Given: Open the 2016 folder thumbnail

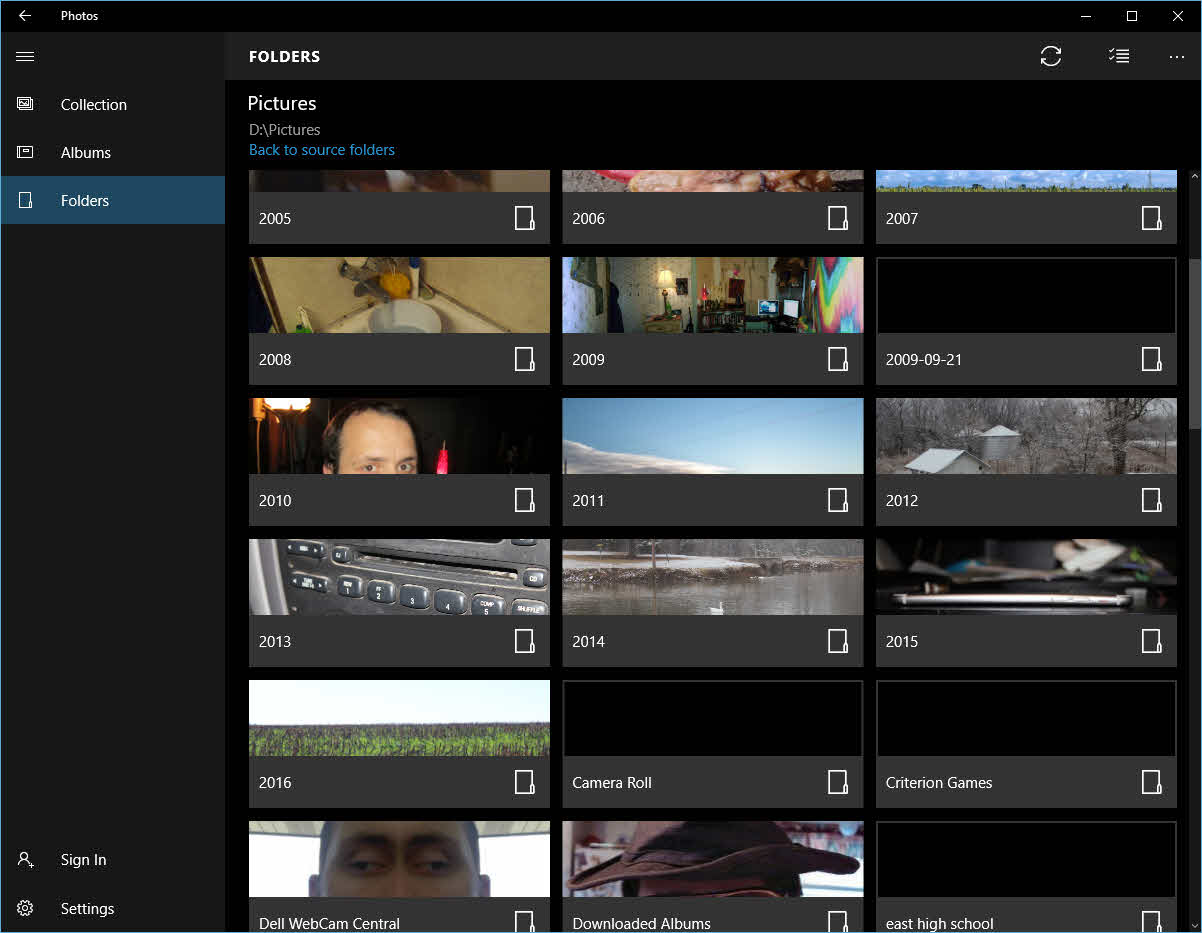Looking at the screenshot, I should (x=399, y=718).
